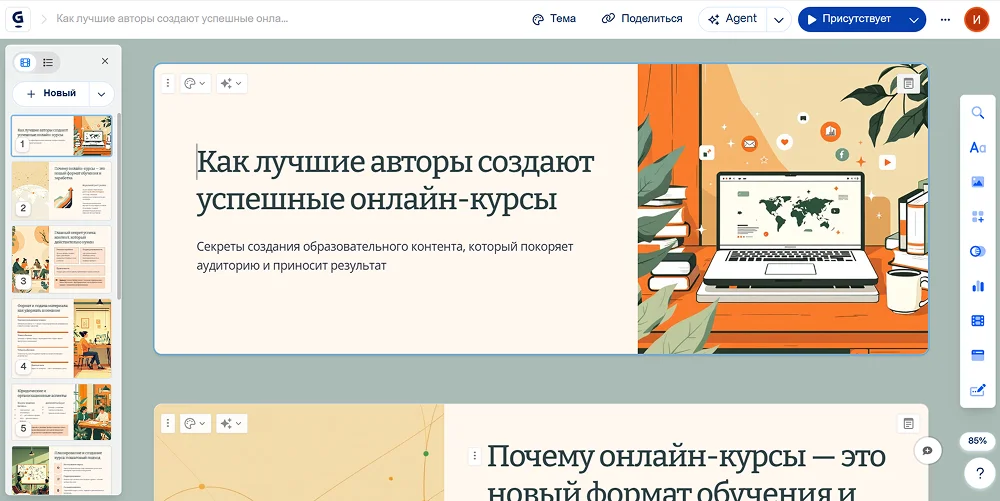Open the charts and diagrams panel

click(978, 286)
